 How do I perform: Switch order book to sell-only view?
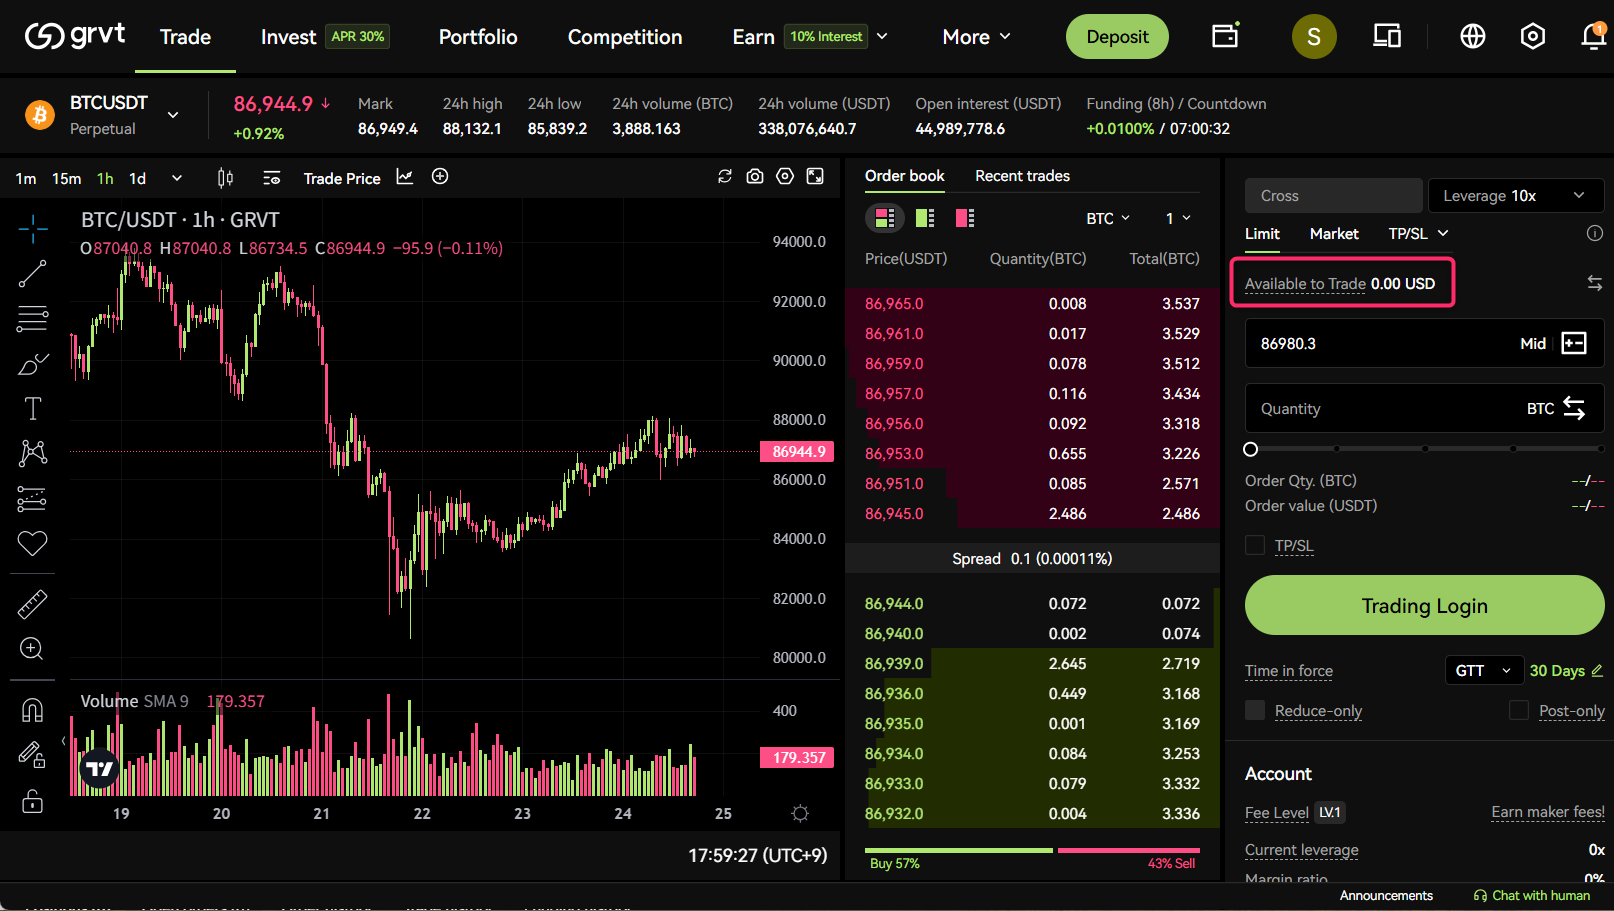(x=964, y=217)
